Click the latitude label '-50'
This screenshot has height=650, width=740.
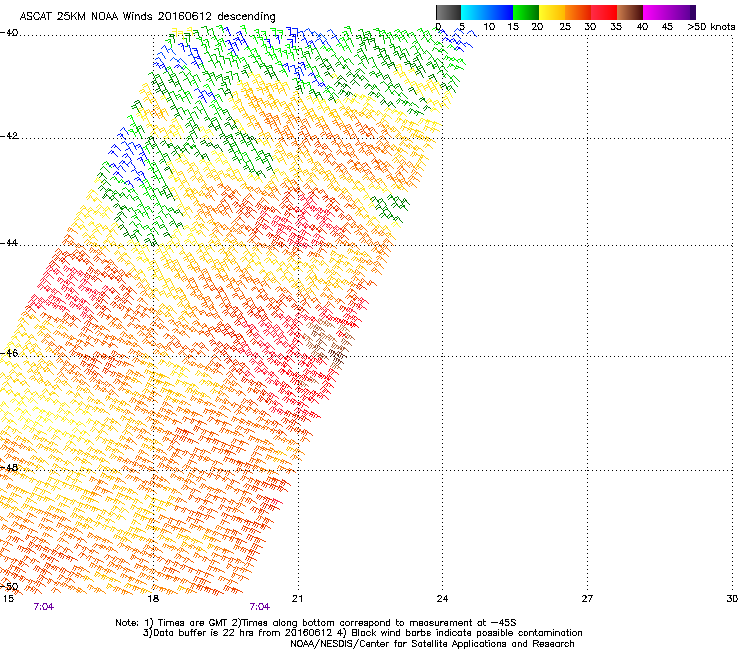(9, 586)
